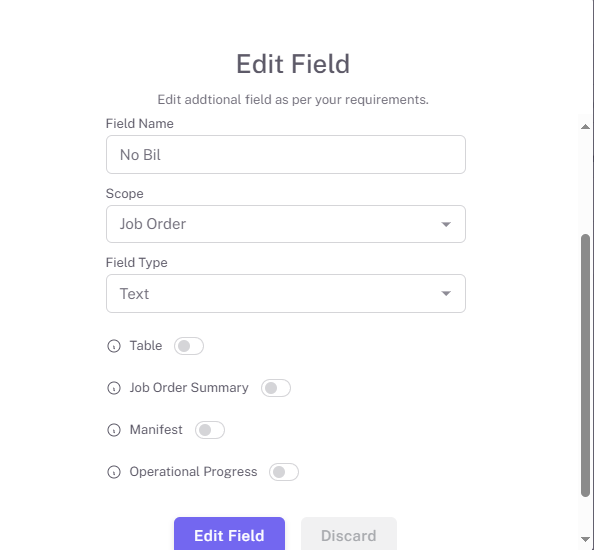Click the Field Type dropdown caret arrow

coord(446,294)
